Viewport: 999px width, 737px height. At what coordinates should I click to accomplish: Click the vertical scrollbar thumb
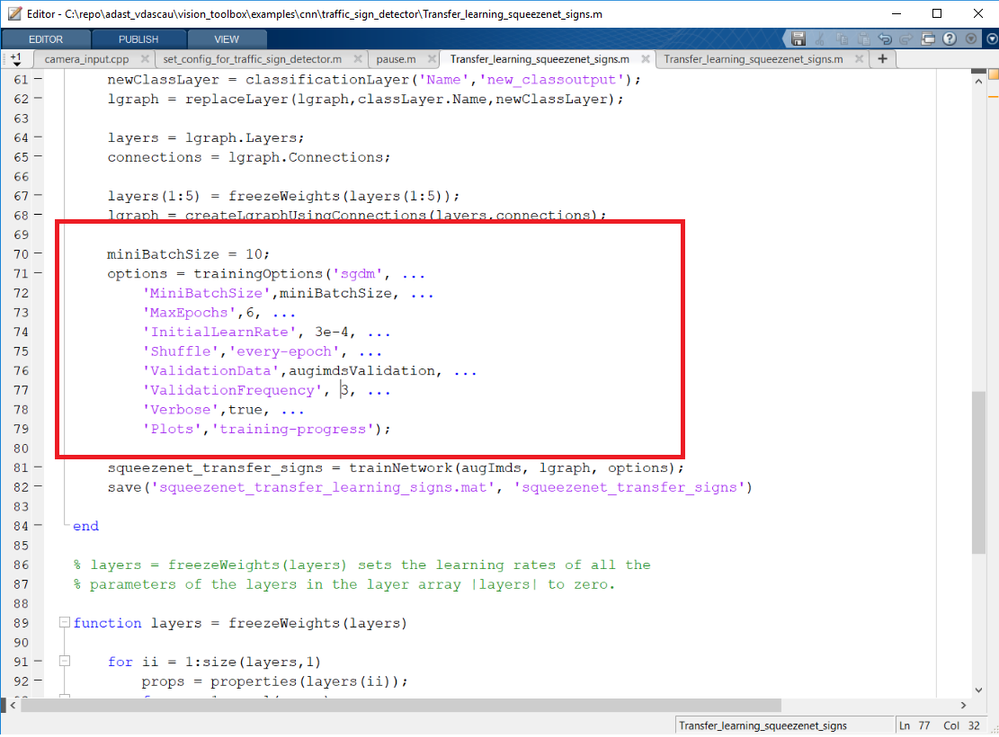pyautogui.click(x=979, y=473)
